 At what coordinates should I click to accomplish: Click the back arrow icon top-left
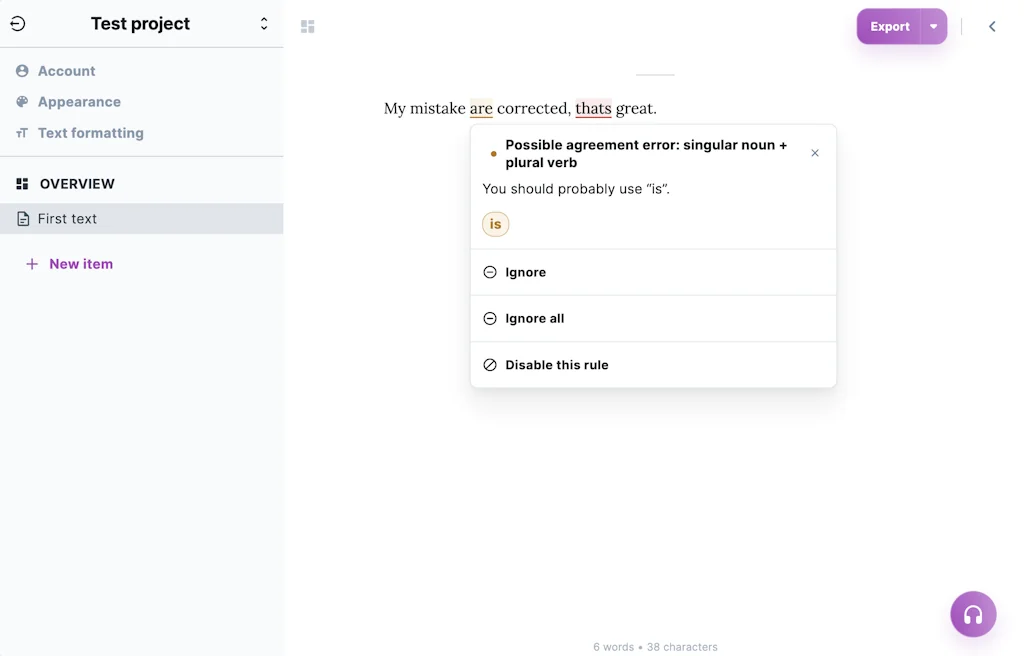[x=17, y=23]
